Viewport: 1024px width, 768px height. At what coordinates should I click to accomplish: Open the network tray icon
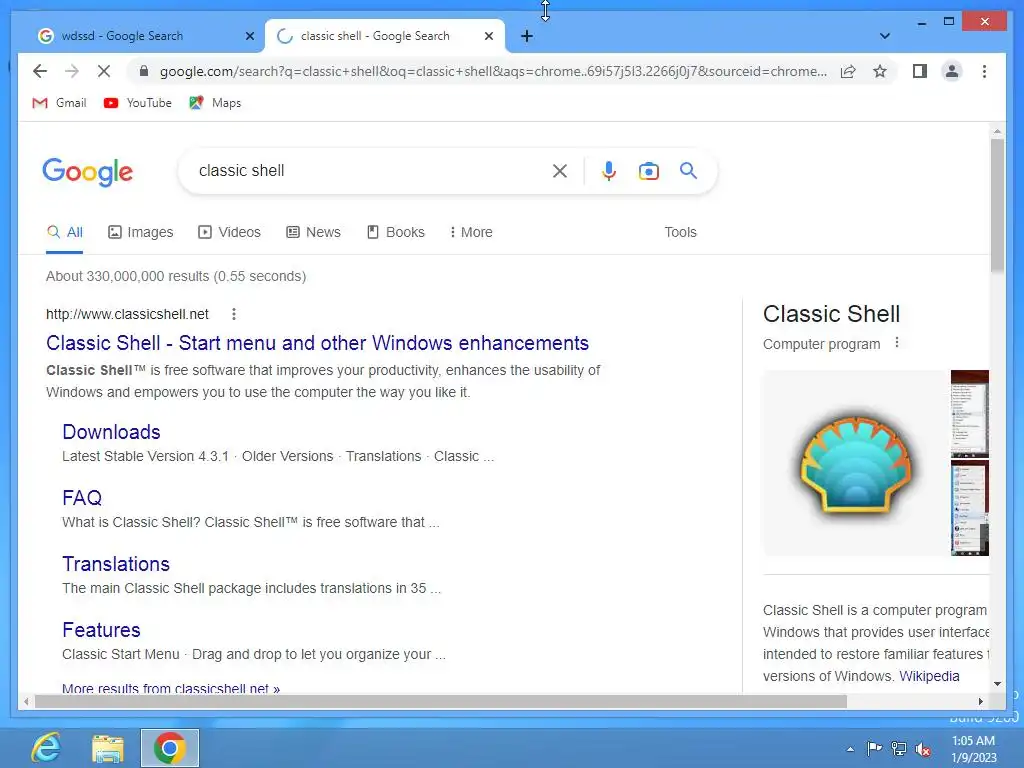tap(899, 749)
